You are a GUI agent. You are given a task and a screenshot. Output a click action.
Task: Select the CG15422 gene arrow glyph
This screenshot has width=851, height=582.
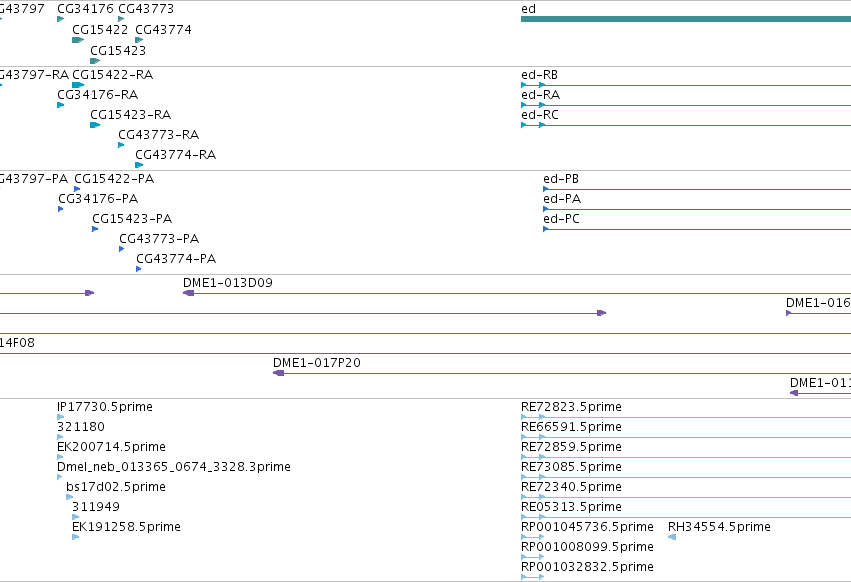tap(78, 40)
